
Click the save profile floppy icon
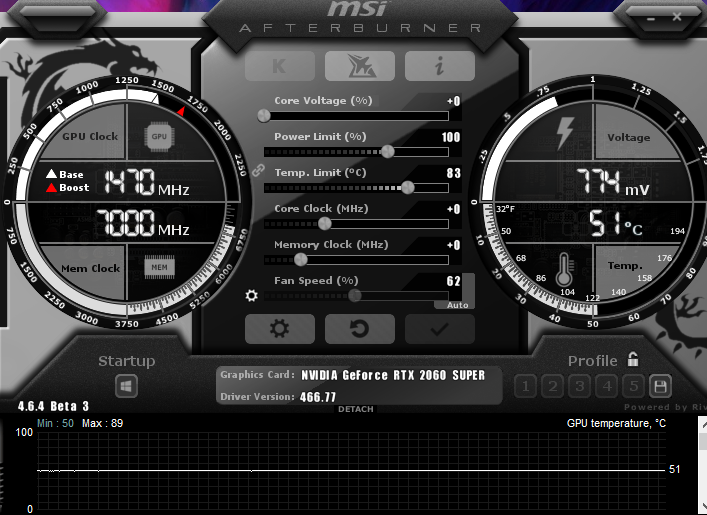point(661,386)
